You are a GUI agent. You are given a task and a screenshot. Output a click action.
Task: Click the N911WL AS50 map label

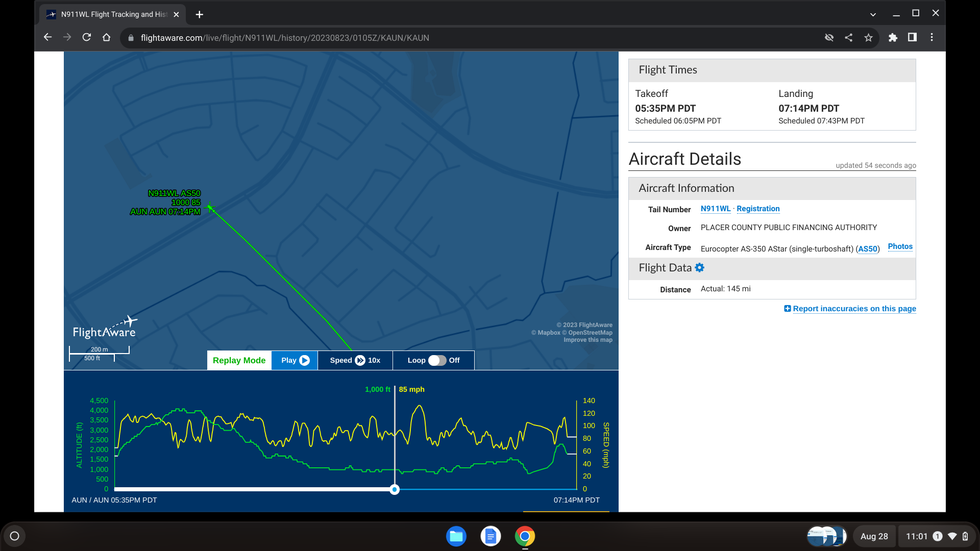174,194
